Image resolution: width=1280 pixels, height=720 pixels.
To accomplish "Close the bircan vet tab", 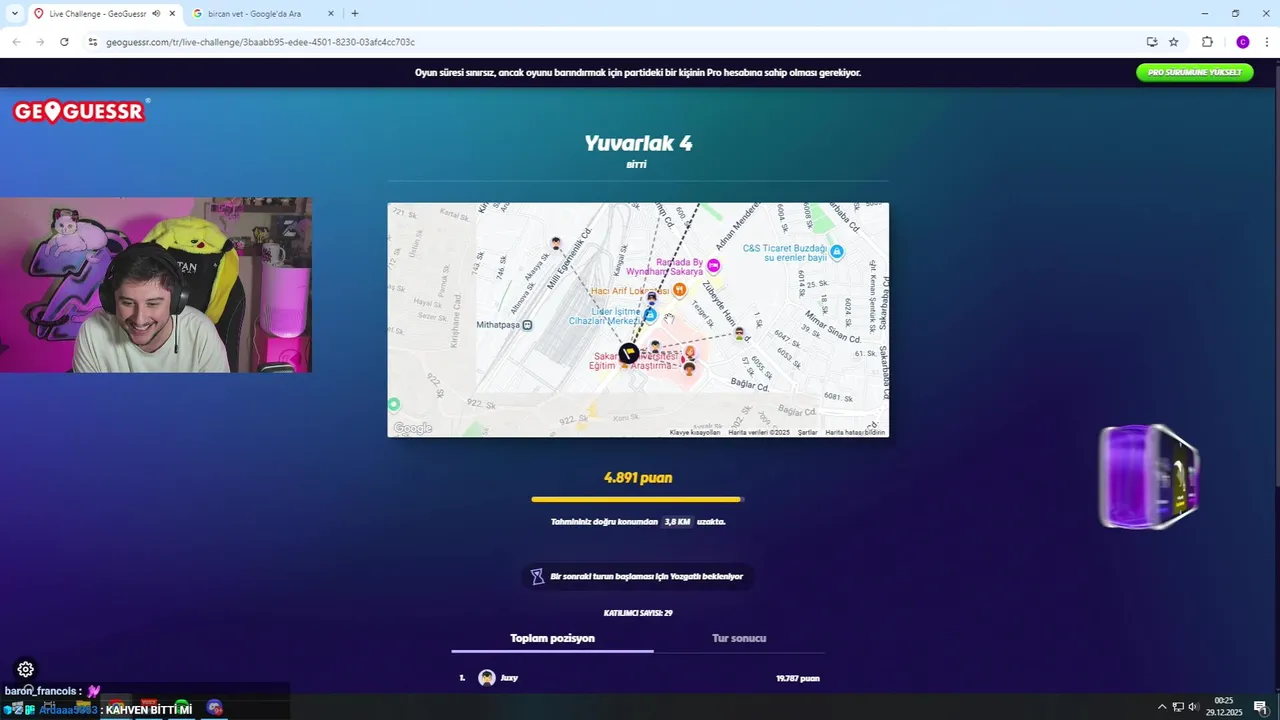I will [331, 14].
